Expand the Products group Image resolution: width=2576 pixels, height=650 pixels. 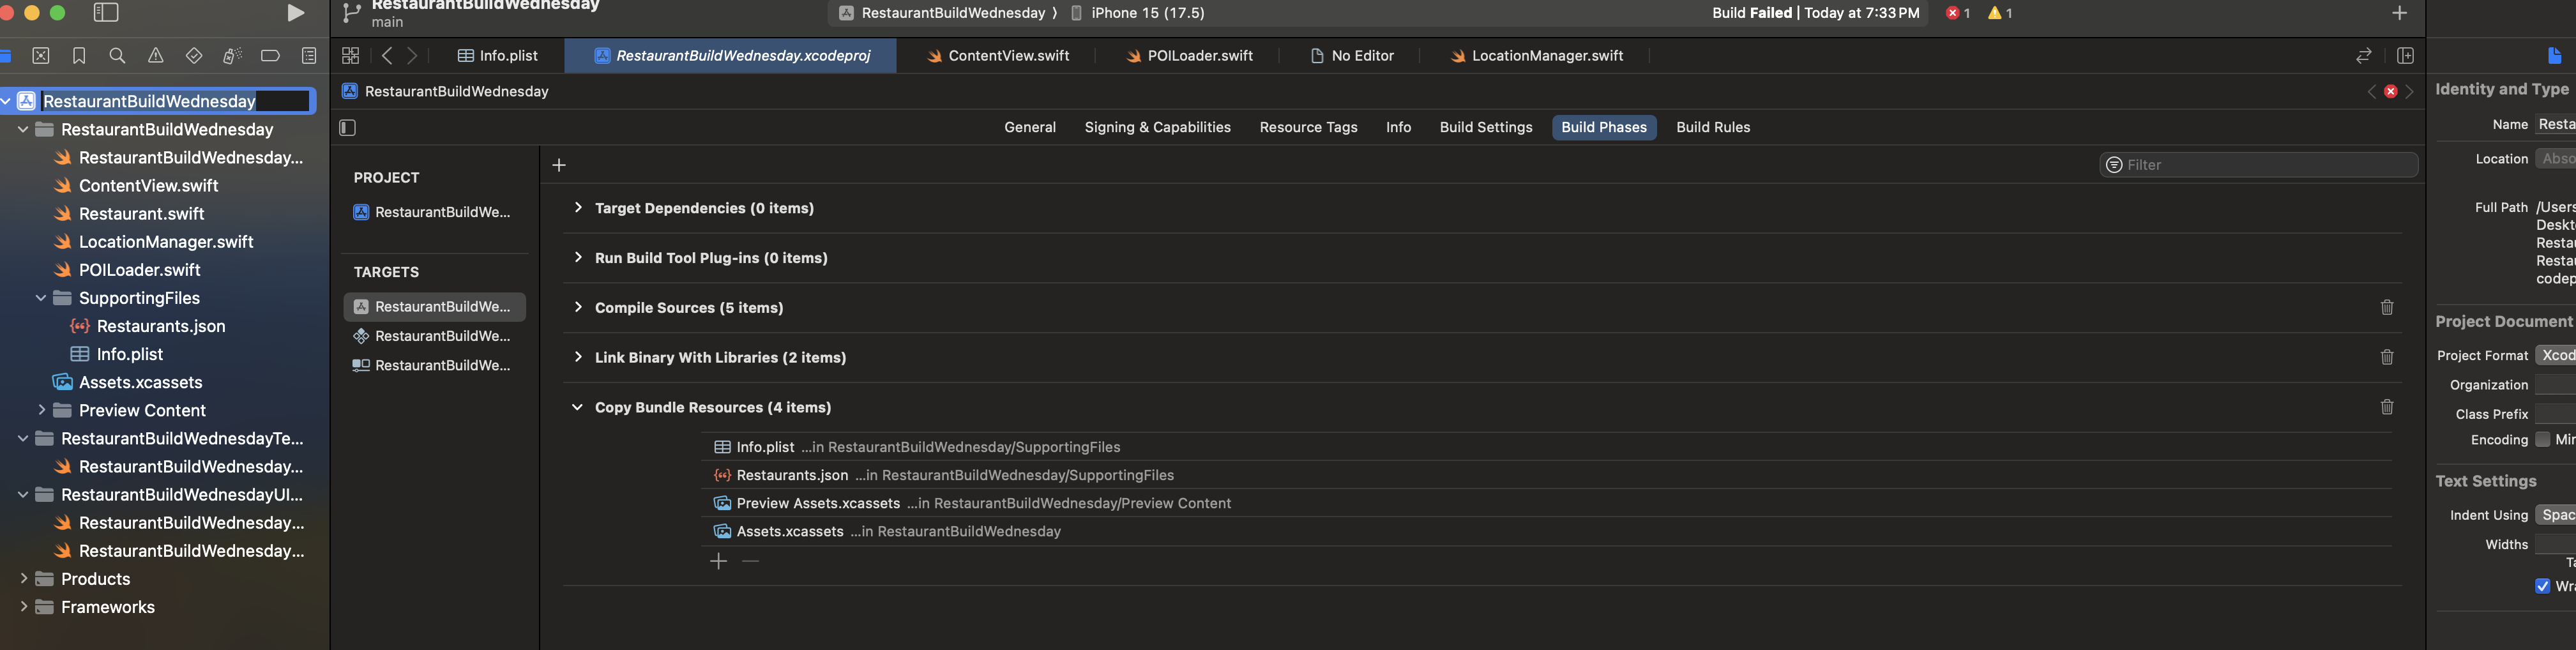(23, 579)
